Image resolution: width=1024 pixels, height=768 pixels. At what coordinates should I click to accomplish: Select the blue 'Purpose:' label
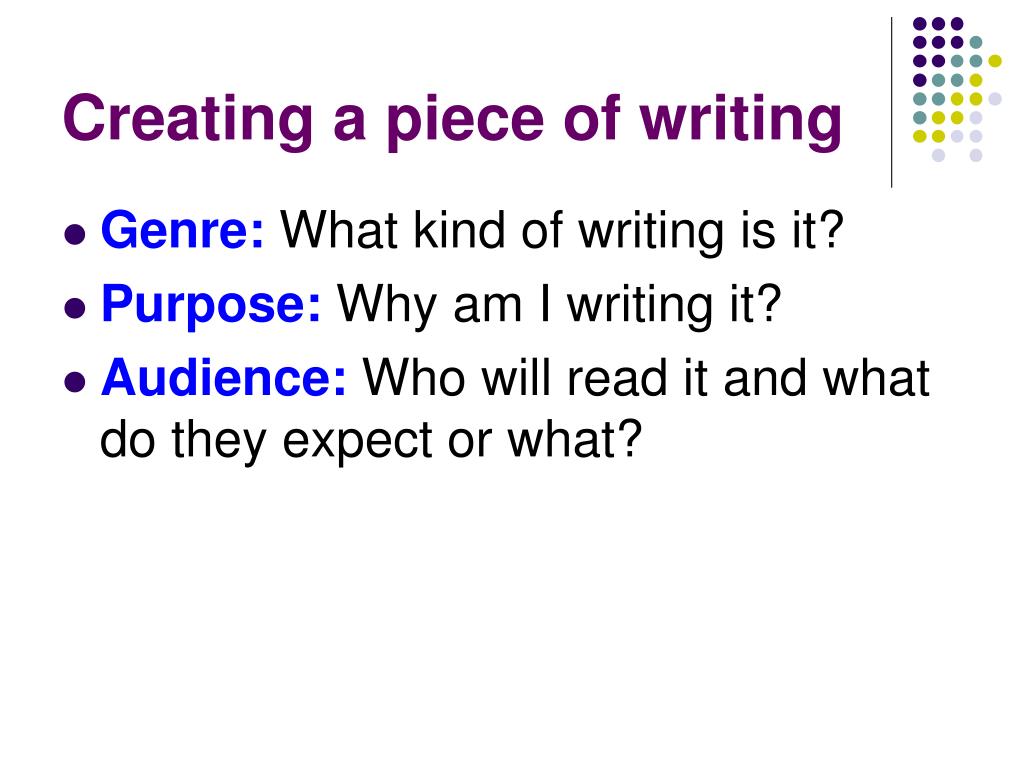pos(211,306)
